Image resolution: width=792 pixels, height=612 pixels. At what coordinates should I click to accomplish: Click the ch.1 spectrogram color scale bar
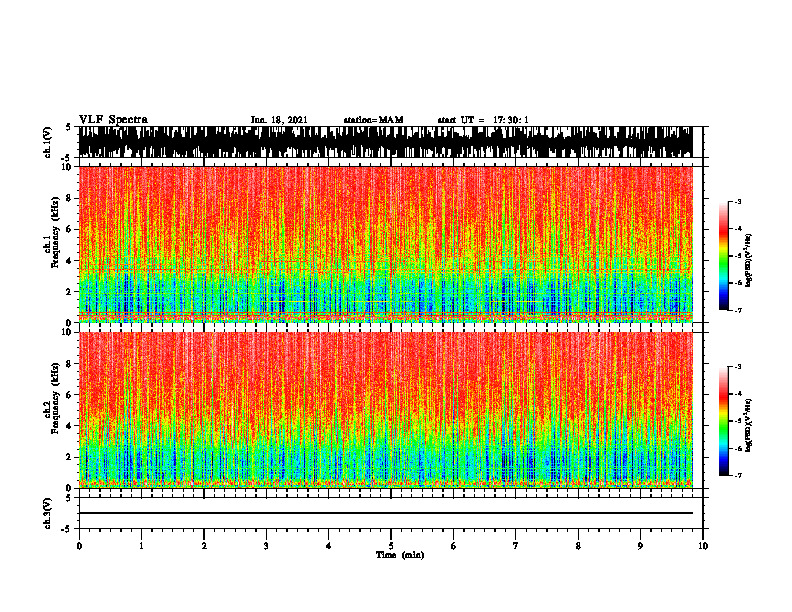723,256
